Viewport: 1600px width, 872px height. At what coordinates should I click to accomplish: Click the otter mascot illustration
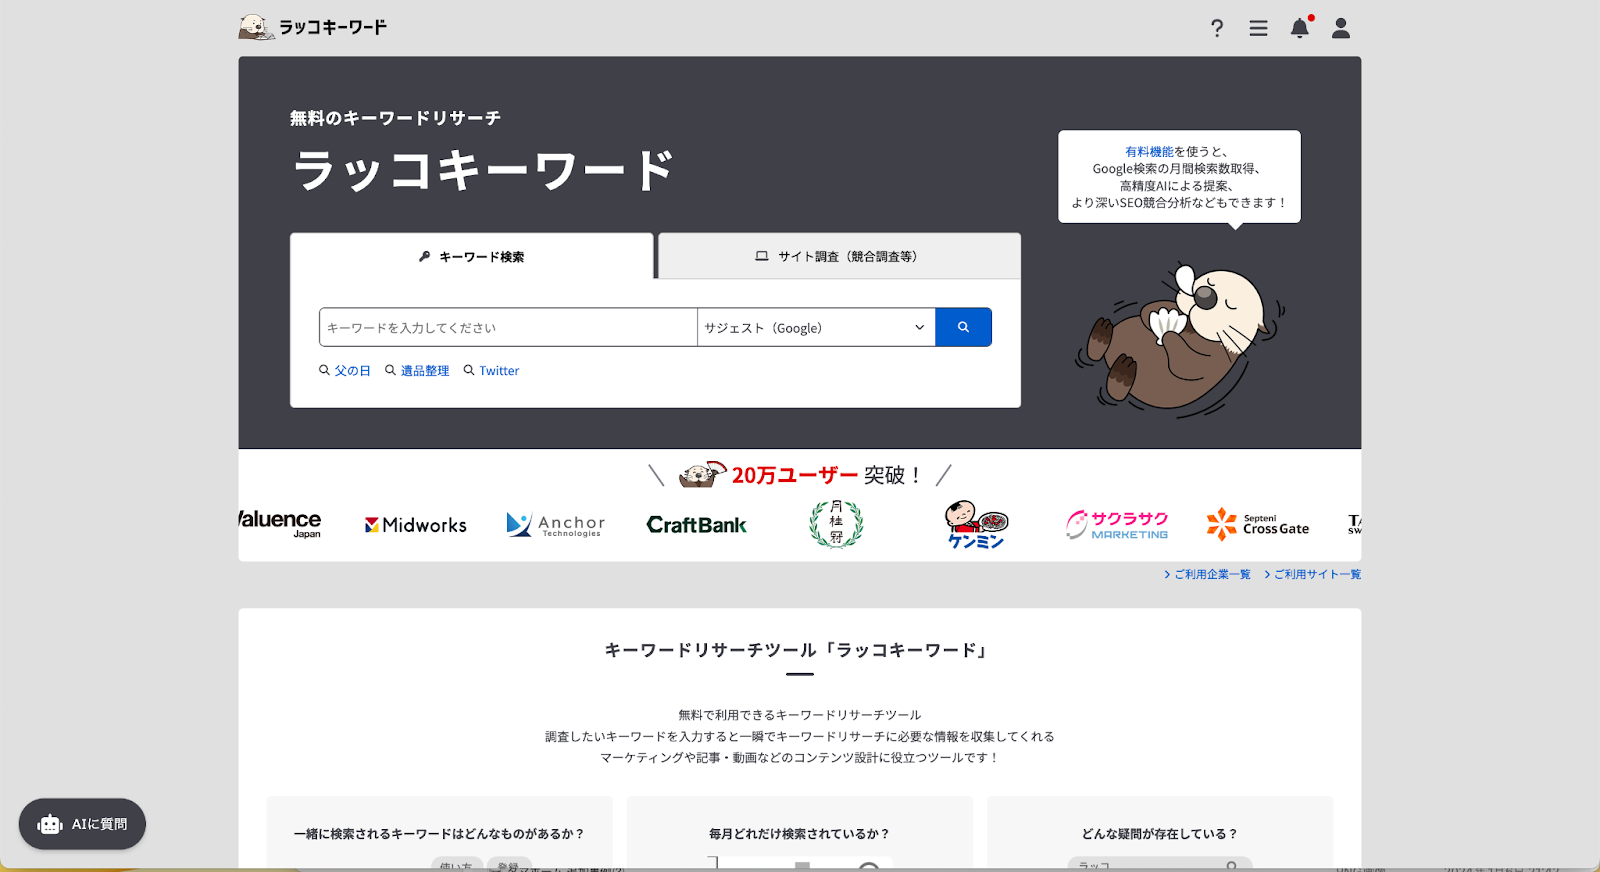[1180, 340]
